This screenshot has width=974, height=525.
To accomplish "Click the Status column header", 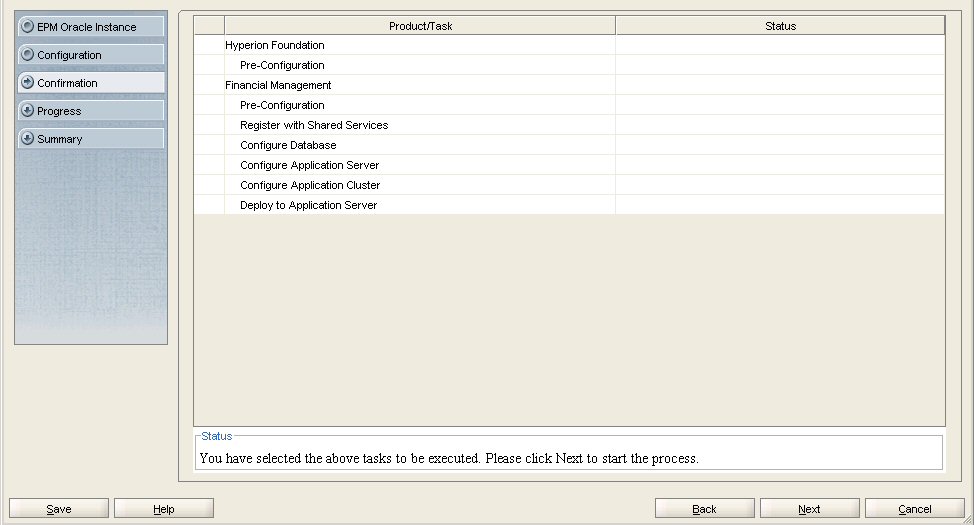I will [x=780, y=26].
